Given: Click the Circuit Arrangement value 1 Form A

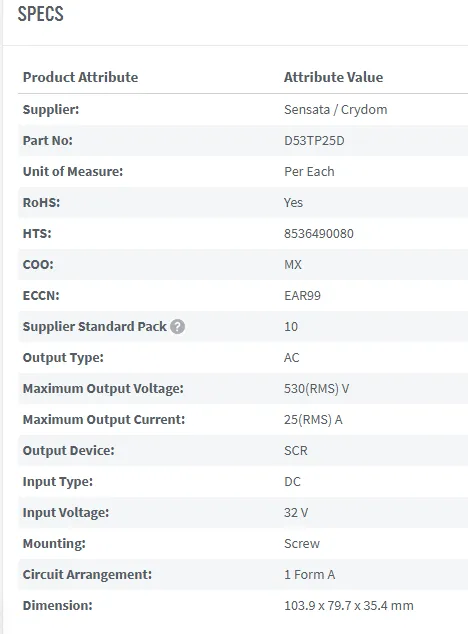Looking at the screenshot, I should click(309, 575).
